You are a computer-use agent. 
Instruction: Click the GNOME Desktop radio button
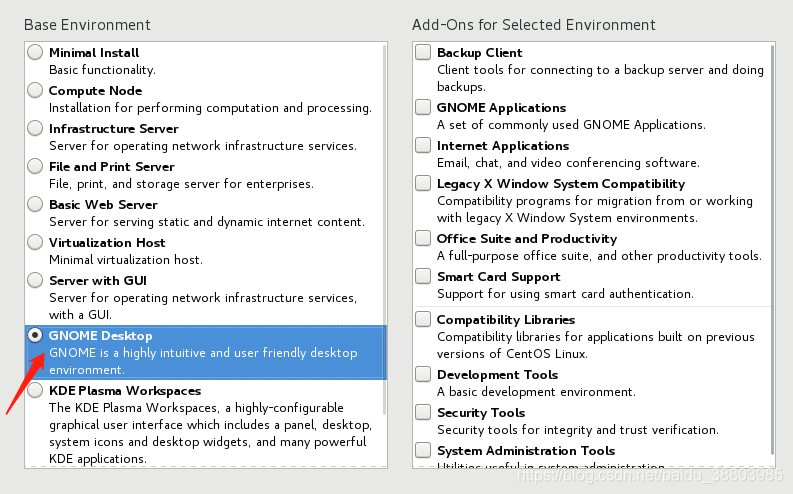coord(36,336)
